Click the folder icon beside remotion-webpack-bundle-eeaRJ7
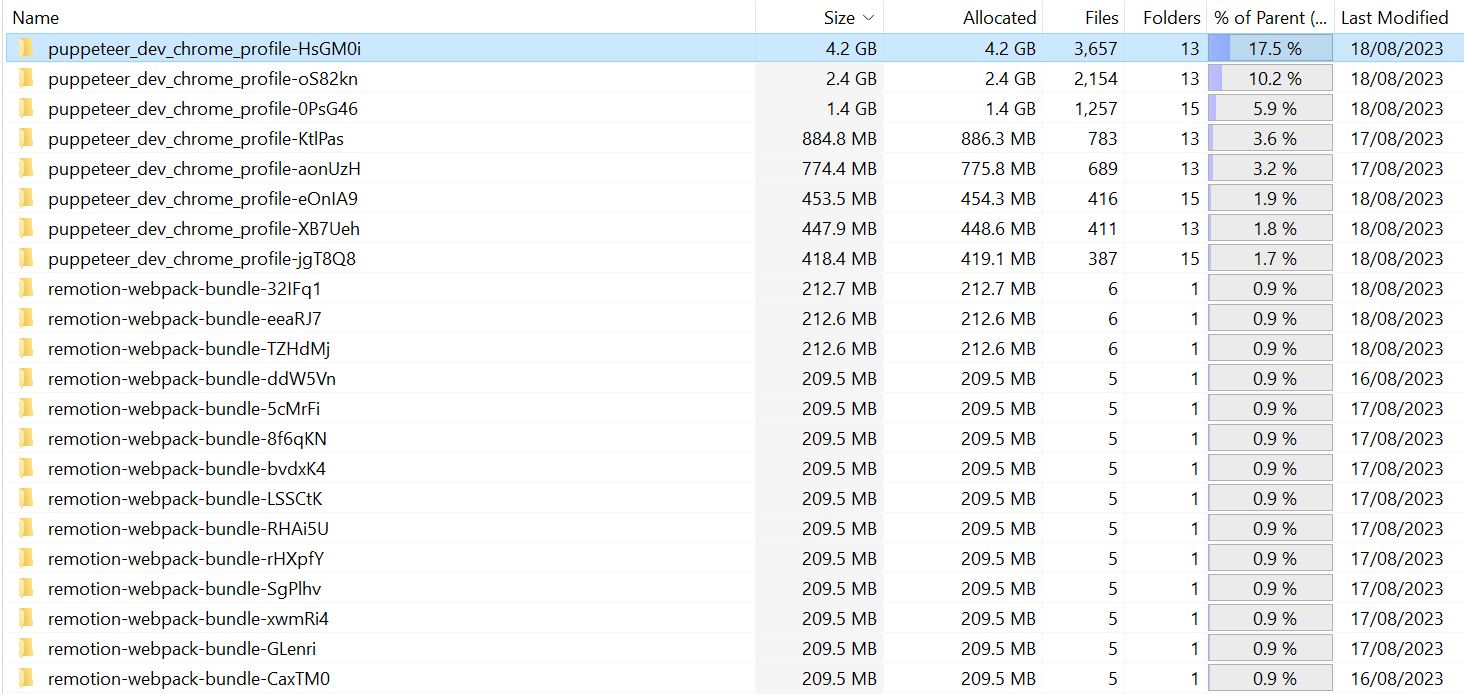The image size is (1464, 694). pyautogui.click(x=25, y=318)
